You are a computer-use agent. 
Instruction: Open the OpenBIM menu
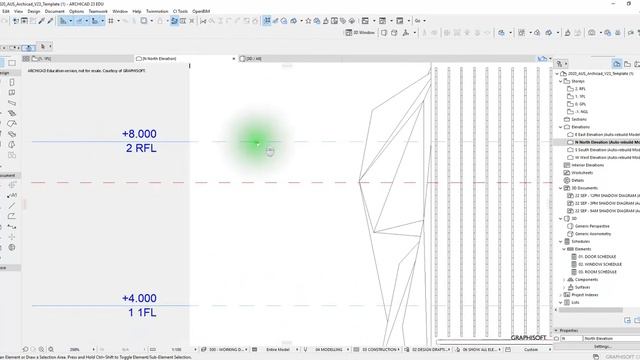click(x=201, y=11)
